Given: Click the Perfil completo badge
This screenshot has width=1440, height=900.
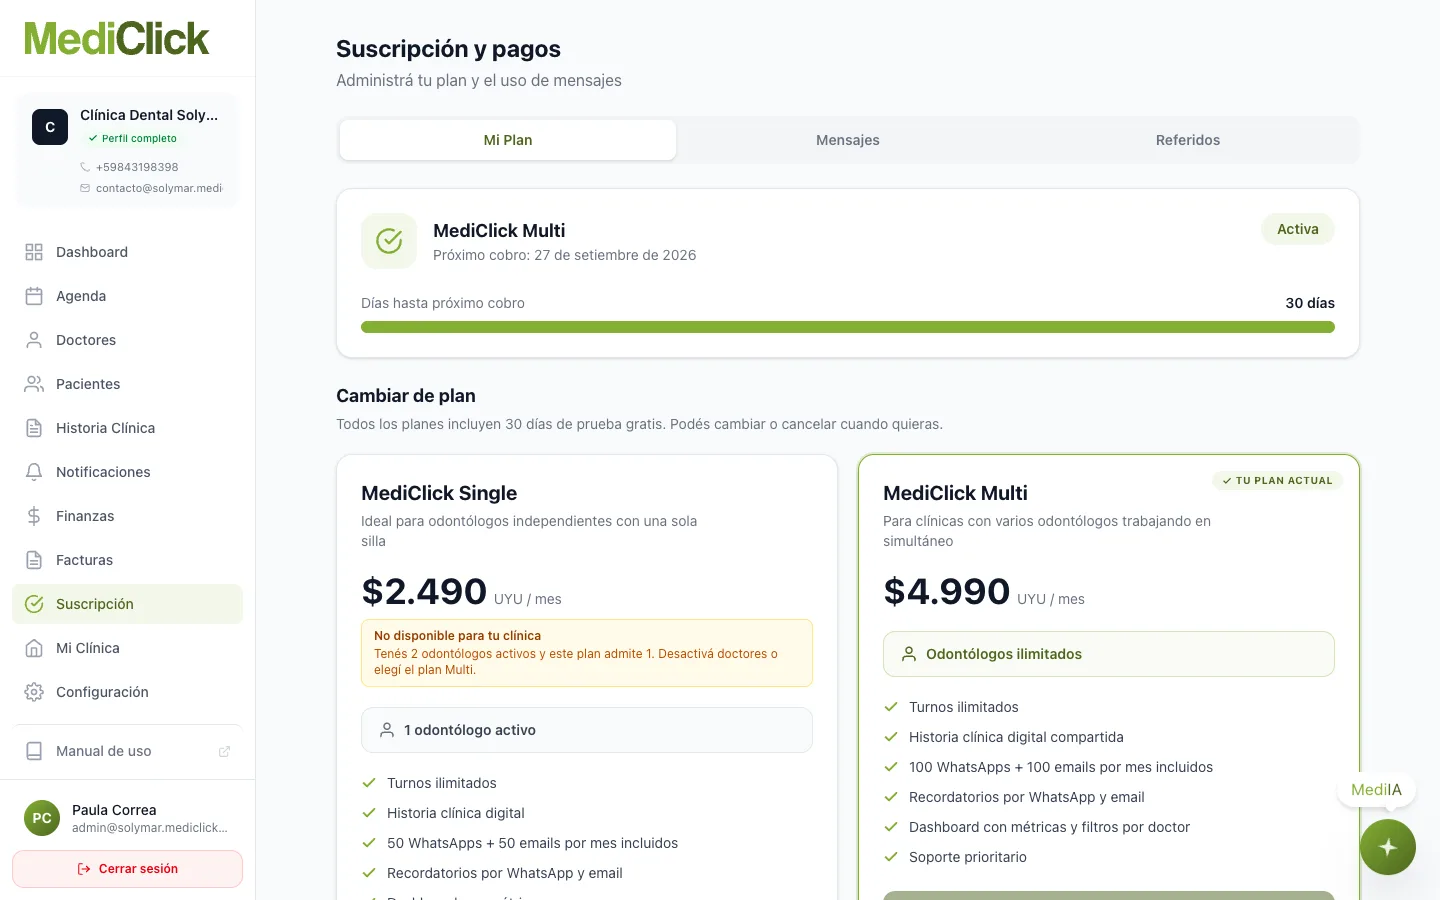Looking at the screenshot, I should point(133,139).
